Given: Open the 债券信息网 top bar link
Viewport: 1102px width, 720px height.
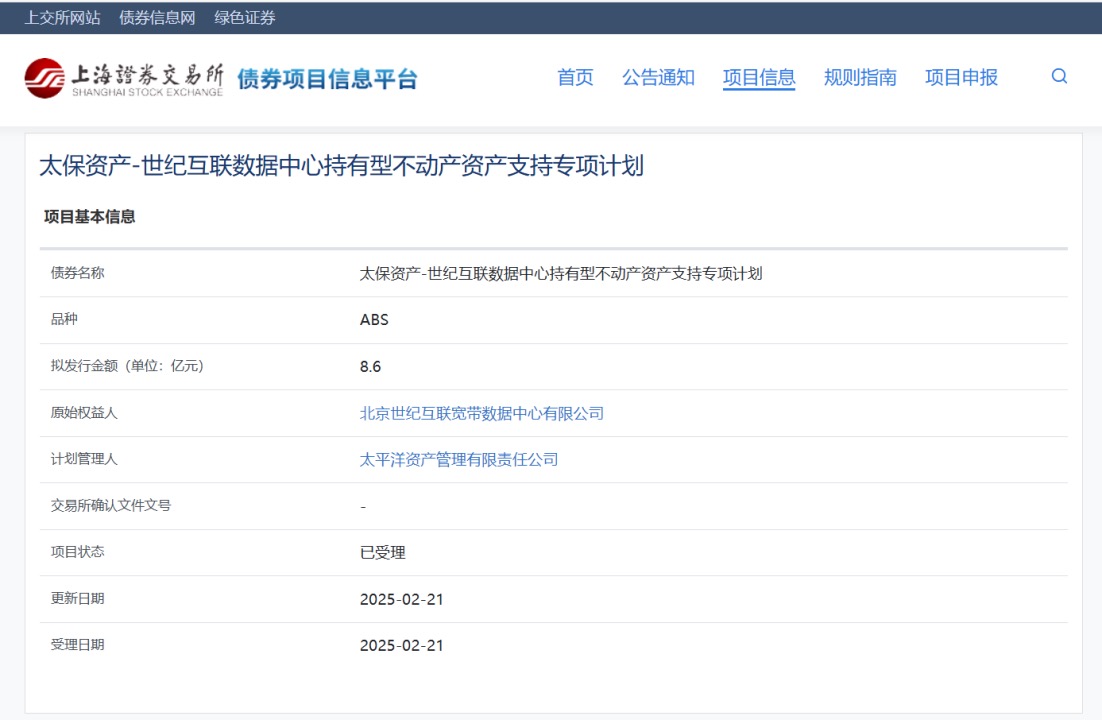Looking at the screenshot, I should 157,17.
